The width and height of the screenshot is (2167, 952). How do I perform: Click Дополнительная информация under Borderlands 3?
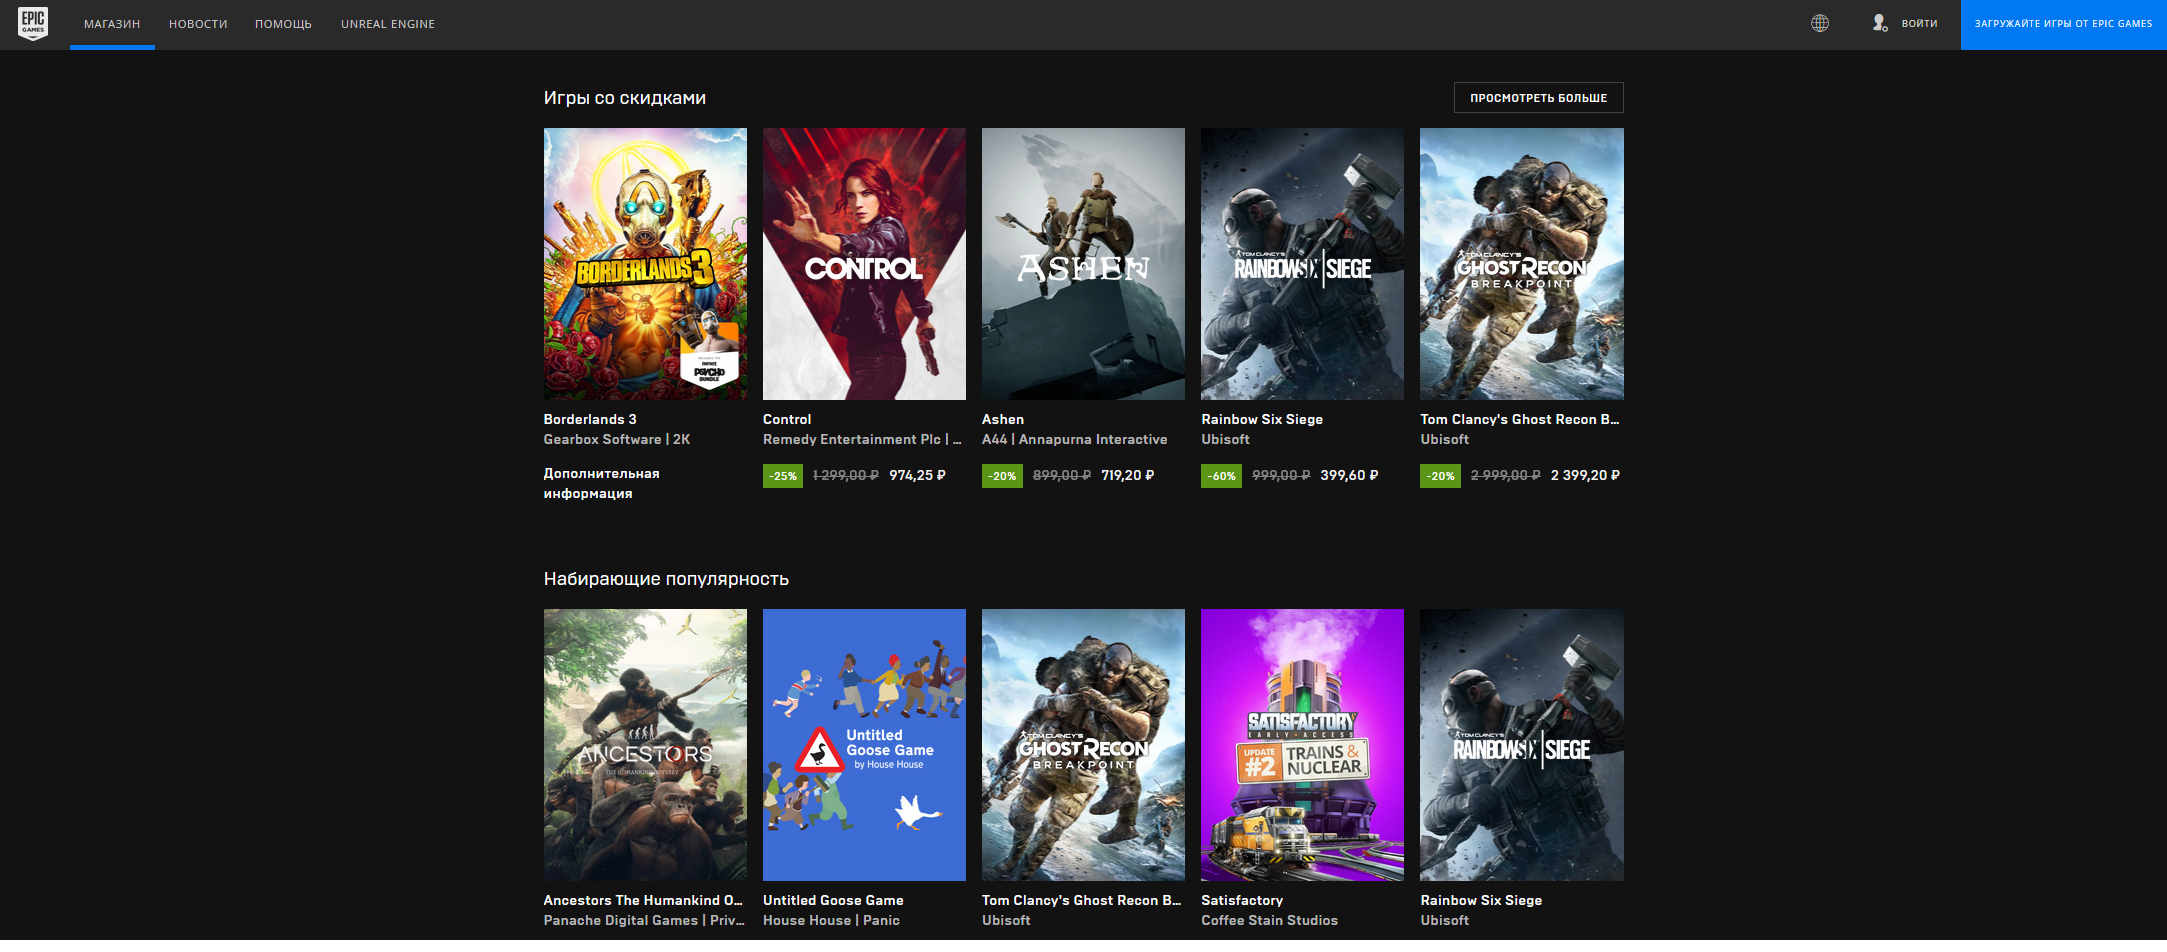pos(601,483)
